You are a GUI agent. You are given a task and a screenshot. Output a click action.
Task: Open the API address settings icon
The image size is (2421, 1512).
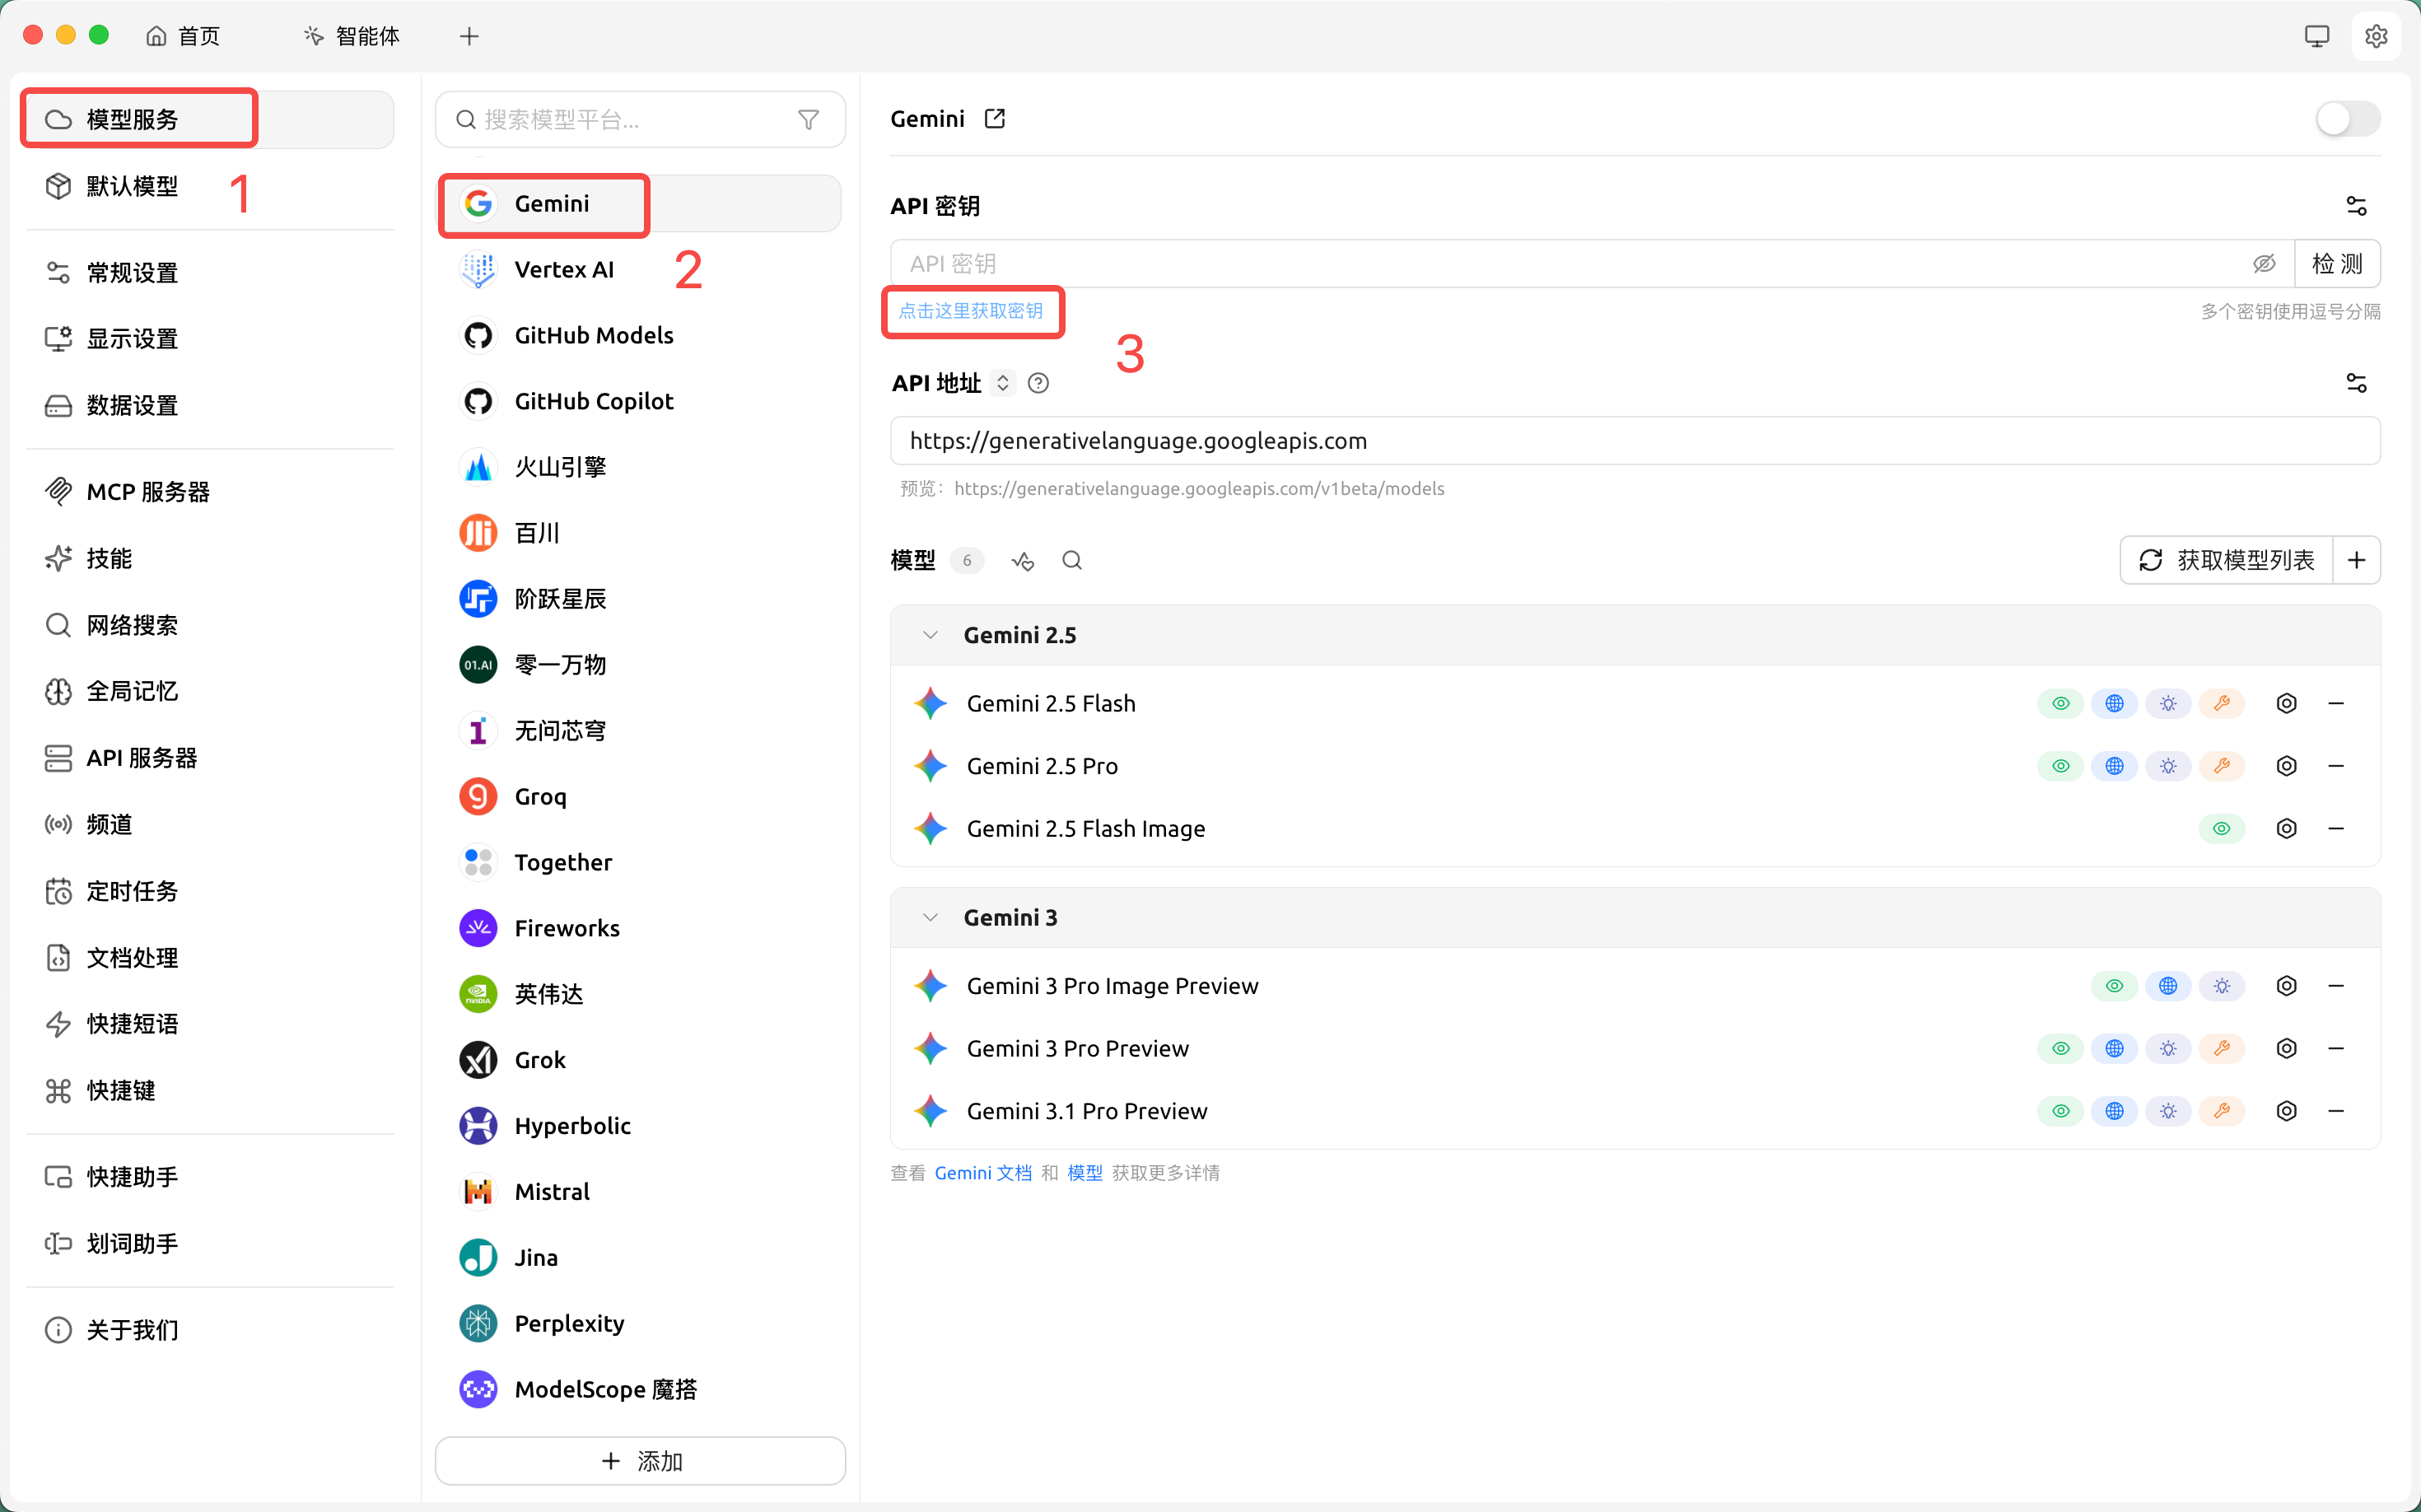tap(2356, 383)
